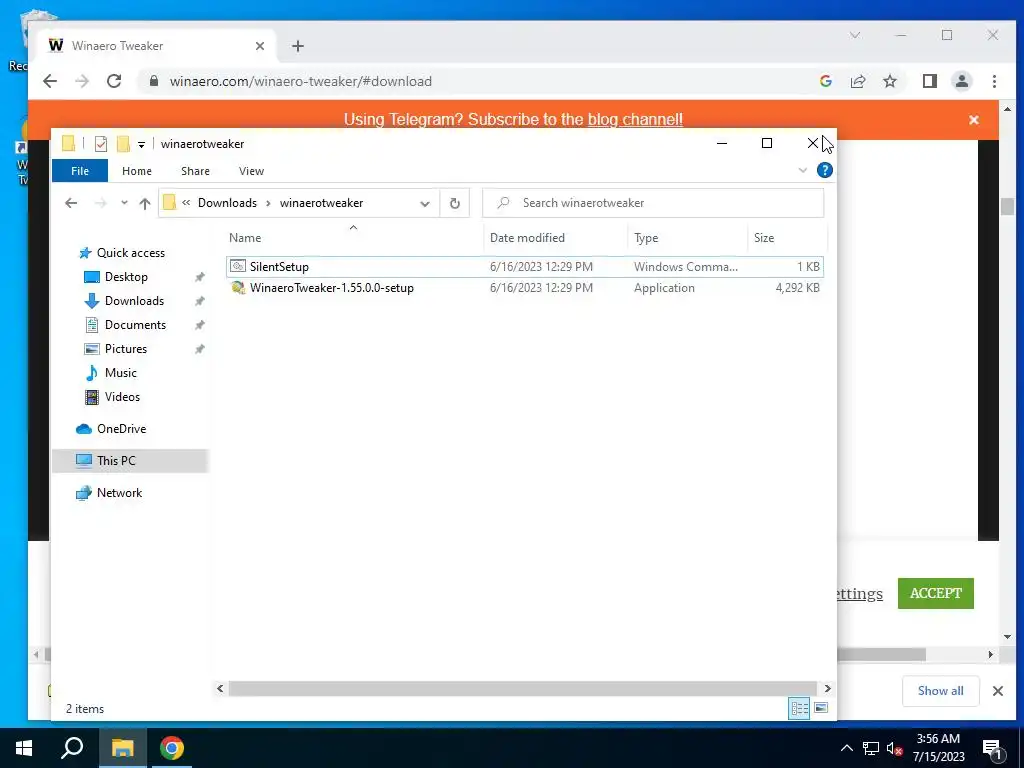Viewport: 1024px width, 768px height.
Task: Click the New folder quick access toolbar icon
Action: pyautogui.click(x=123, y=144)
